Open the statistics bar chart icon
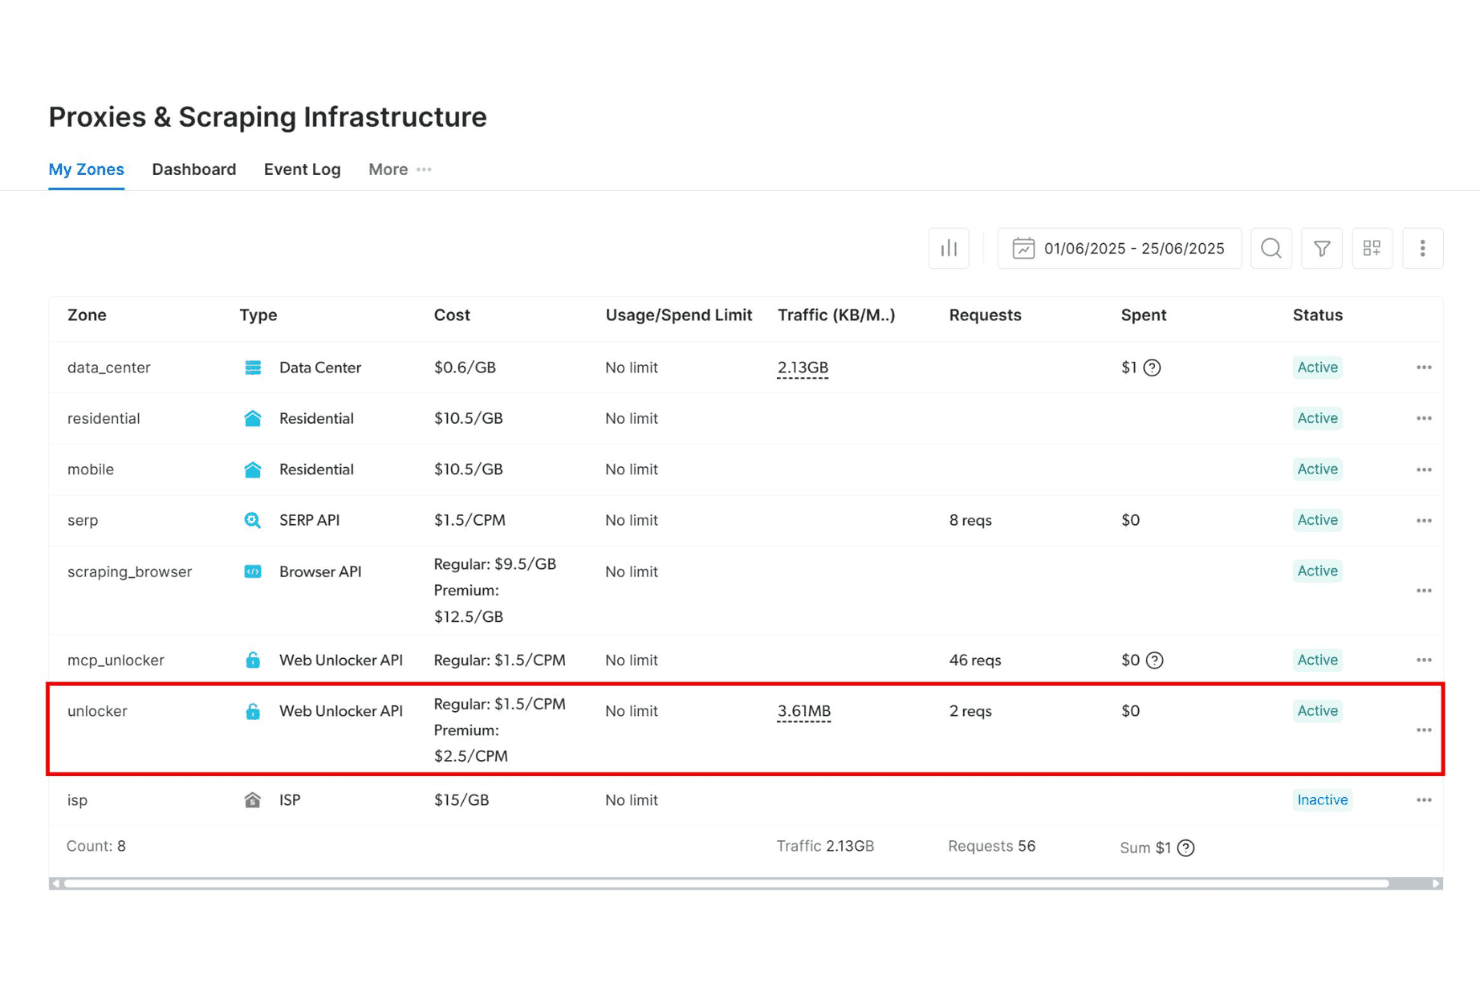Image resolution: width=1480 pixels, height=987 pixels. (x=949, y=248)
